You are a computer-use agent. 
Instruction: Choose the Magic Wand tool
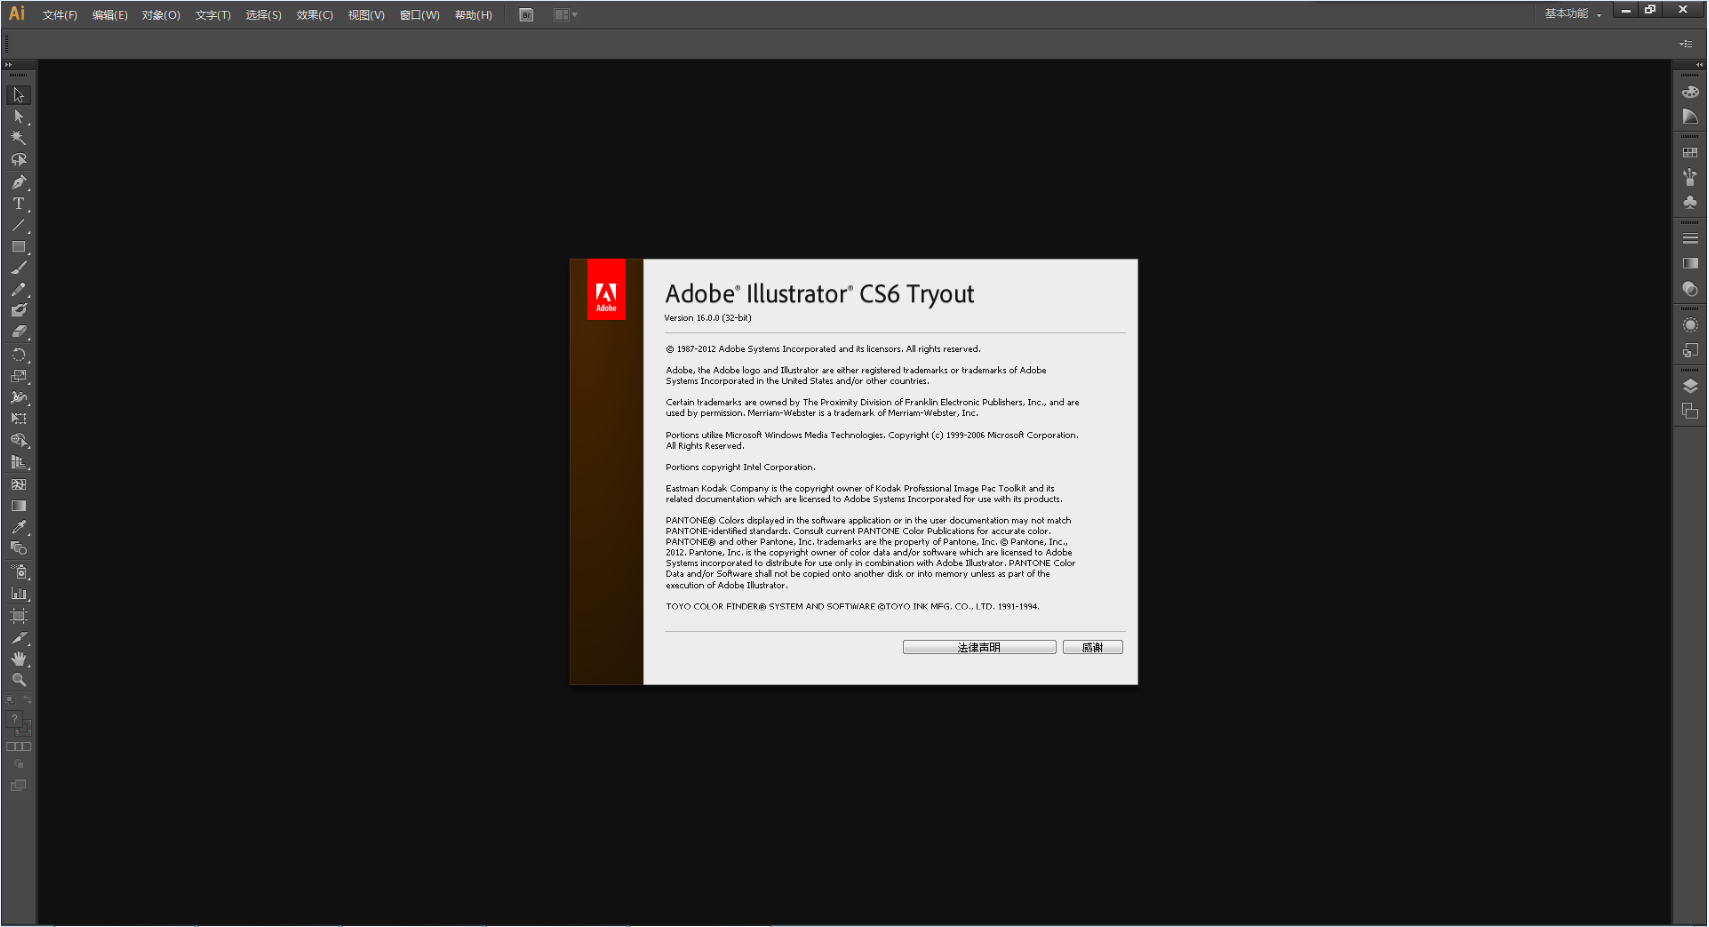19,138
